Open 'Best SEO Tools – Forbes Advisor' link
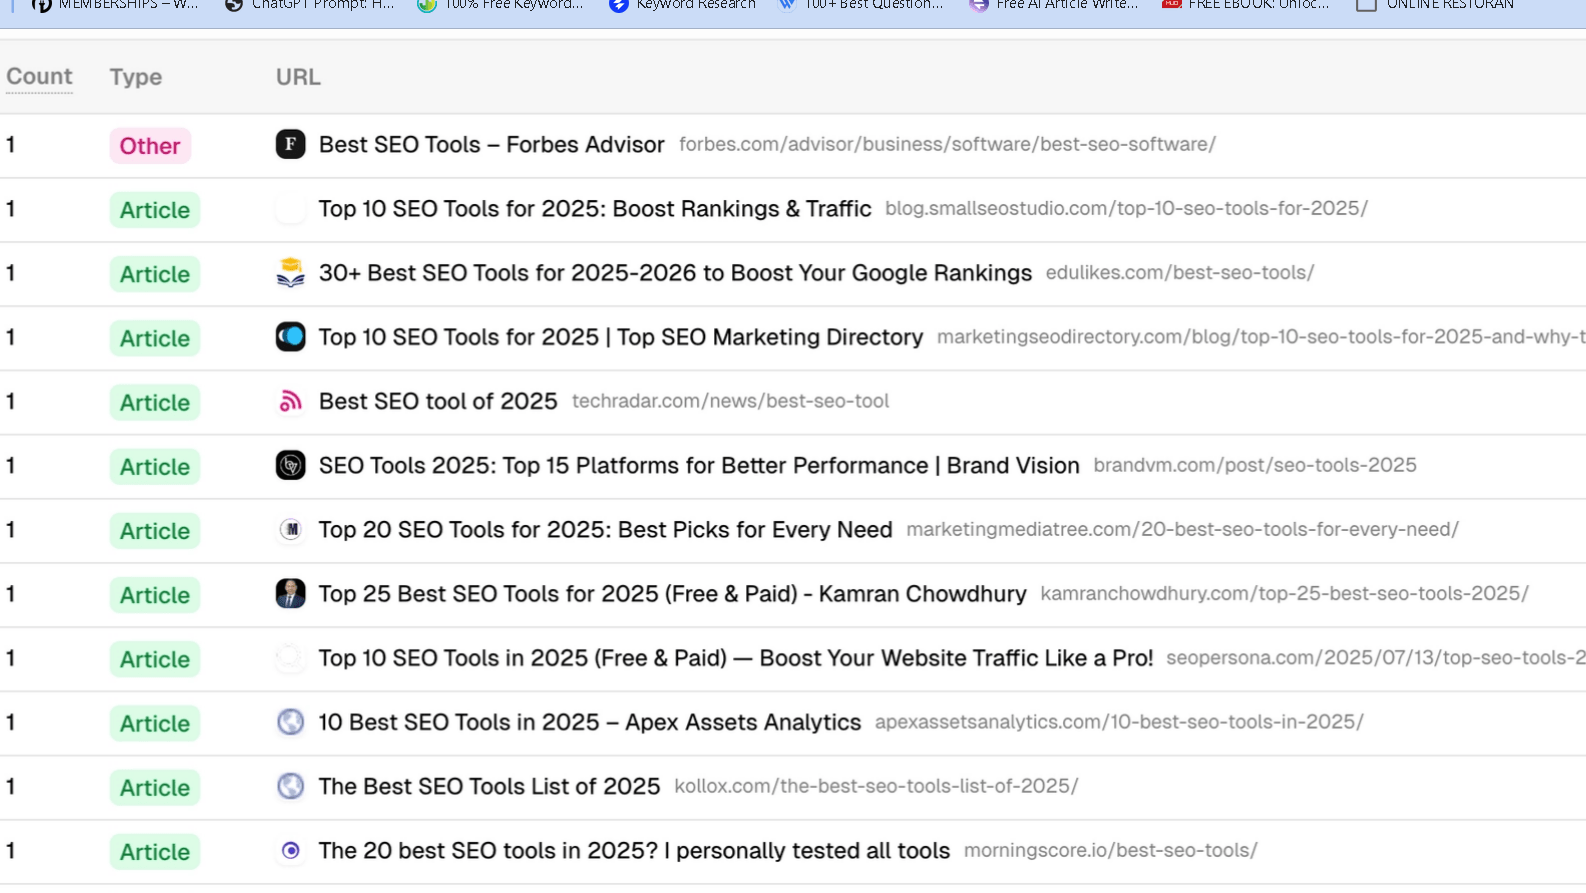 click(491, 145)
